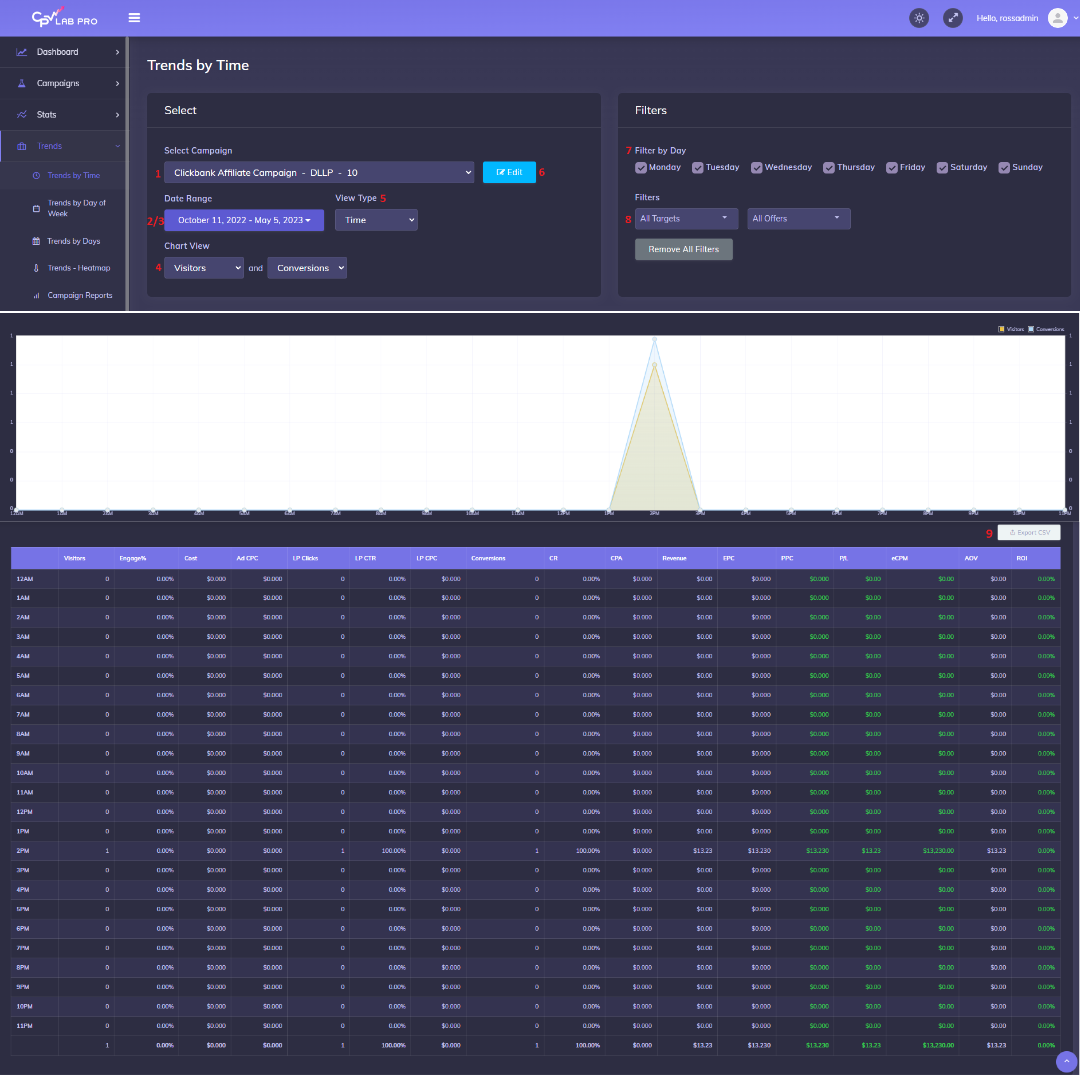This screenshot has height=1080, width=1080.
Task: Click the CPV Lab Pro logo
Action: point(64,18)
